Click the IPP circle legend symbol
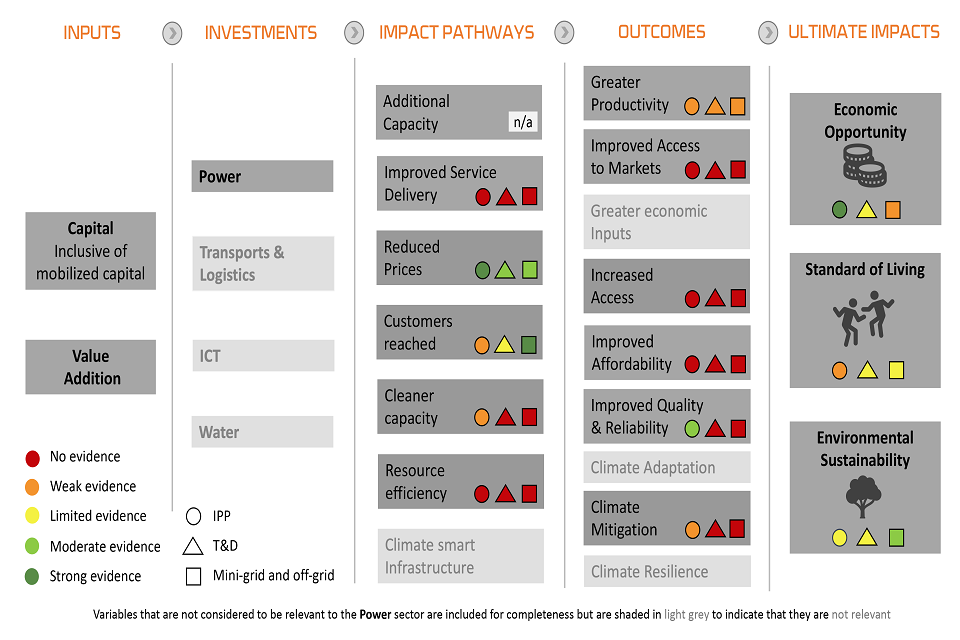This screenshot has height=640, width=960. pyautogui.click(x=193, y=517)
